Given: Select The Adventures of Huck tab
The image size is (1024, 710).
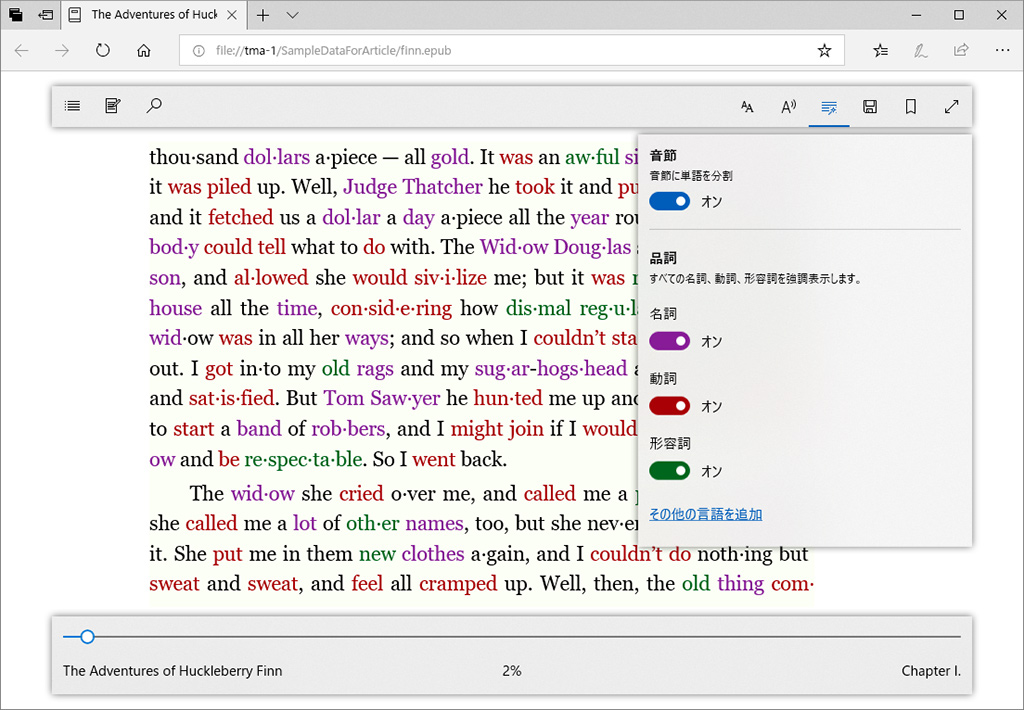Looking at the screenshot, I should pyautogui.click(x=153, y=14).
